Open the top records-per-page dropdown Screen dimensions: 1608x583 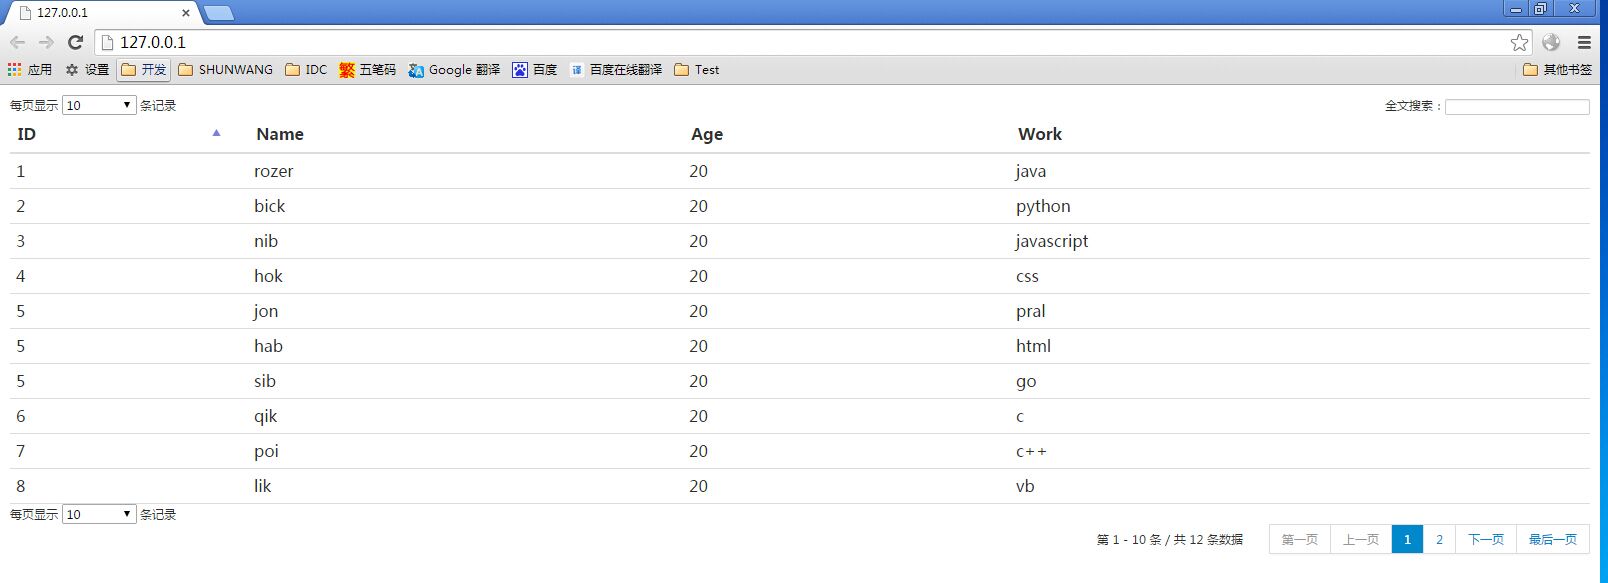coord(99,105)
